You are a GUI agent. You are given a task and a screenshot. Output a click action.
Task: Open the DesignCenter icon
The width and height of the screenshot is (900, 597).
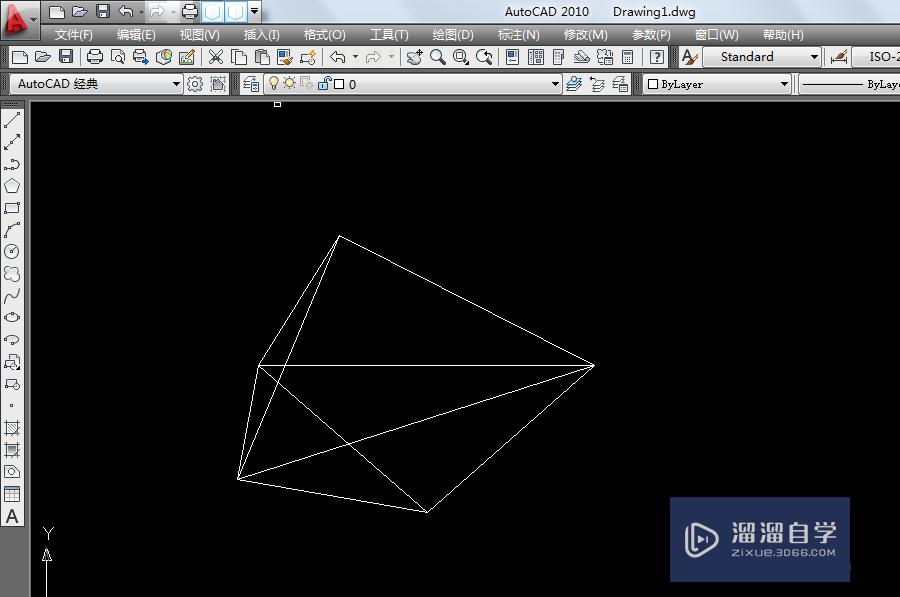coord(536,57)
